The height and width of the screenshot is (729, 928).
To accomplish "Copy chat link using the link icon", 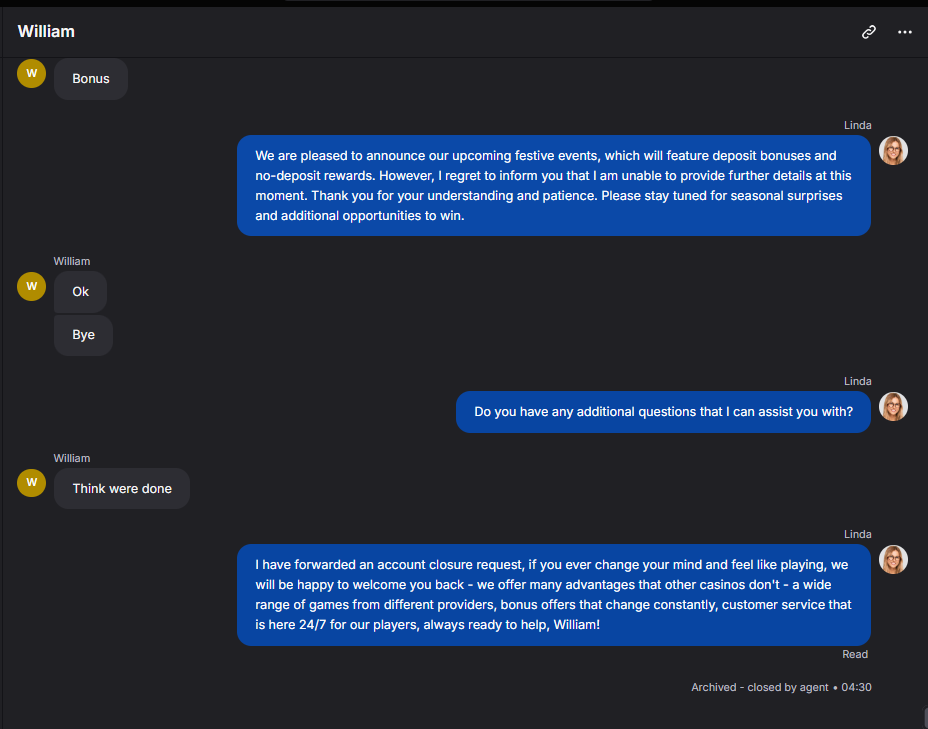I will (868, 32).
